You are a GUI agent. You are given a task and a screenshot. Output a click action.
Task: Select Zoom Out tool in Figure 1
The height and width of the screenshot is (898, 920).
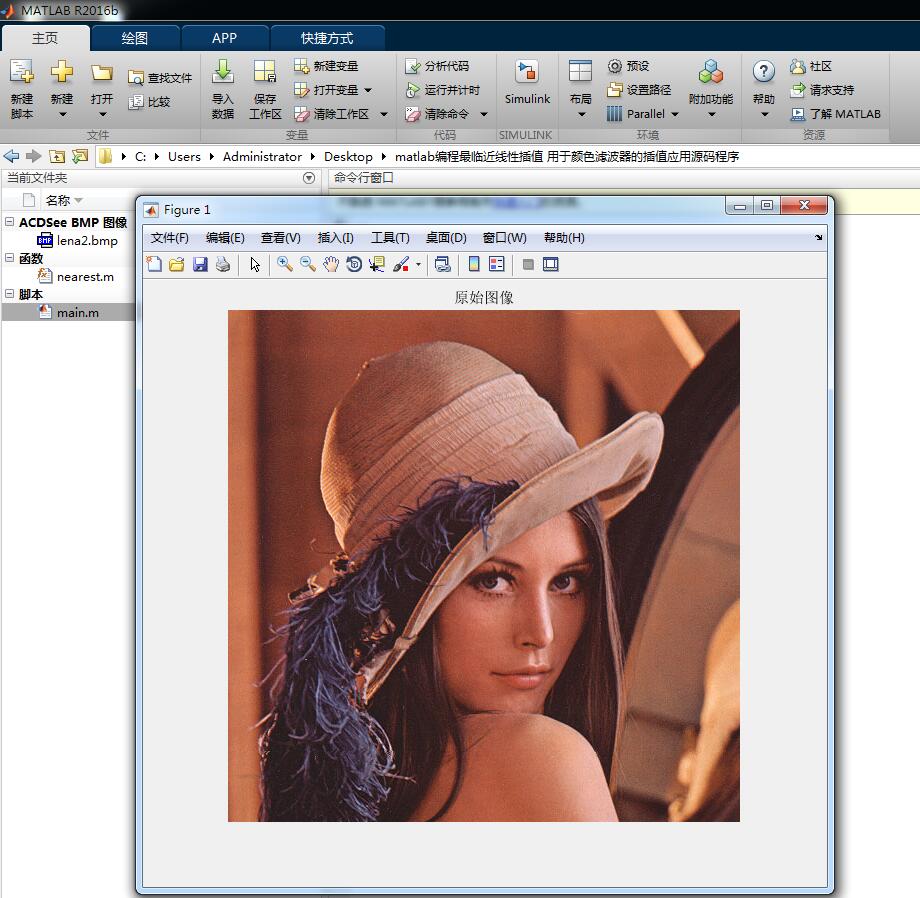coord(308,265)
